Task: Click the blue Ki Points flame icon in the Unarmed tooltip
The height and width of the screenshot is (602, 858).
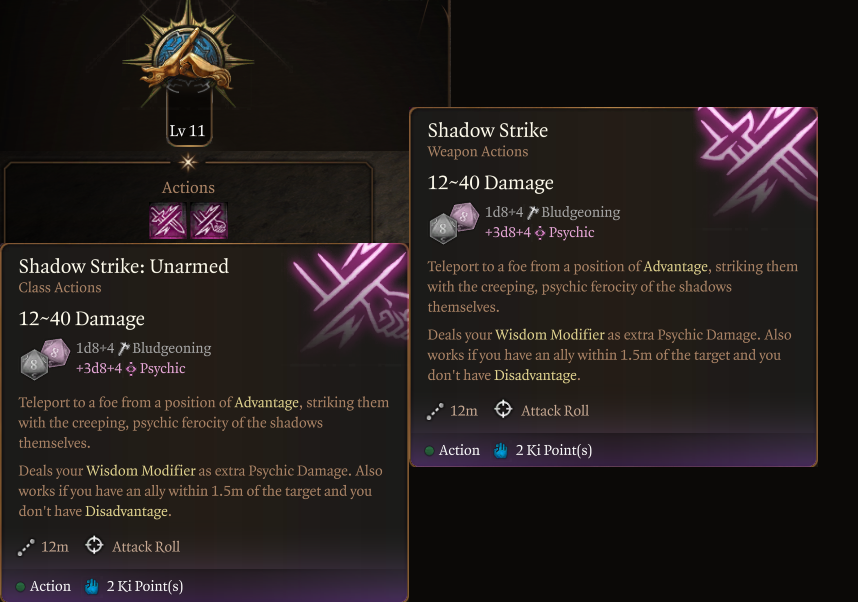Action: coord(92,586)
